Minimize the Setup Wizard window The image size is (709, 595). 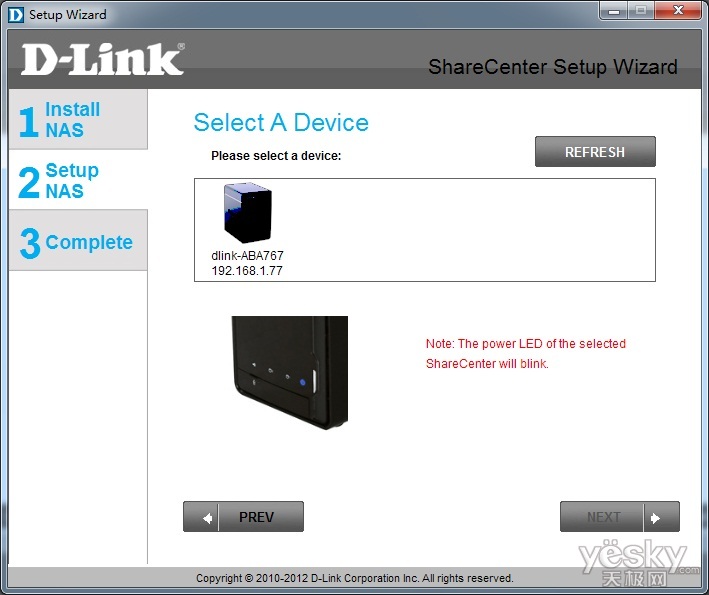pyautogui.click(x=614, y=11)
